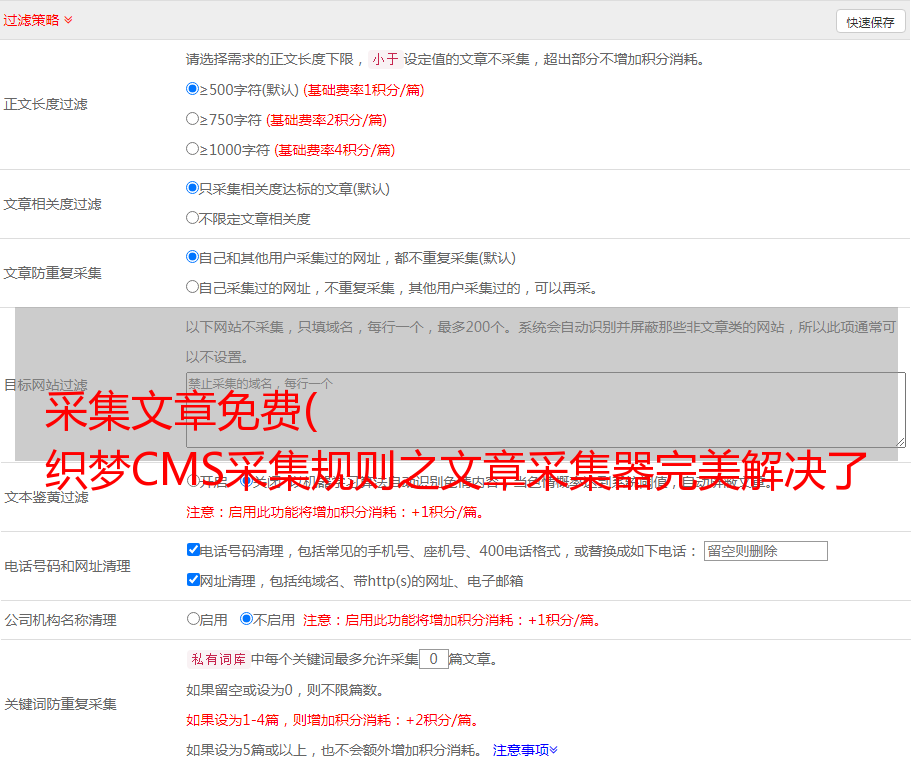Viewport: 912px width, 768px height.
Task: Click the 基础费率1积分/篇 red note
Action: (x=364, y=90)
